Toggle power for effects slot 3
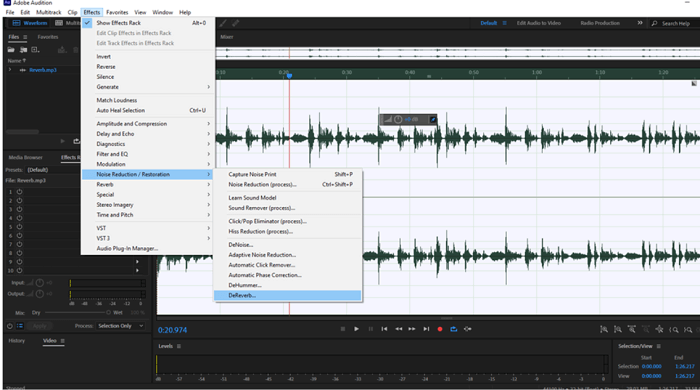 [x=19, y=209]
